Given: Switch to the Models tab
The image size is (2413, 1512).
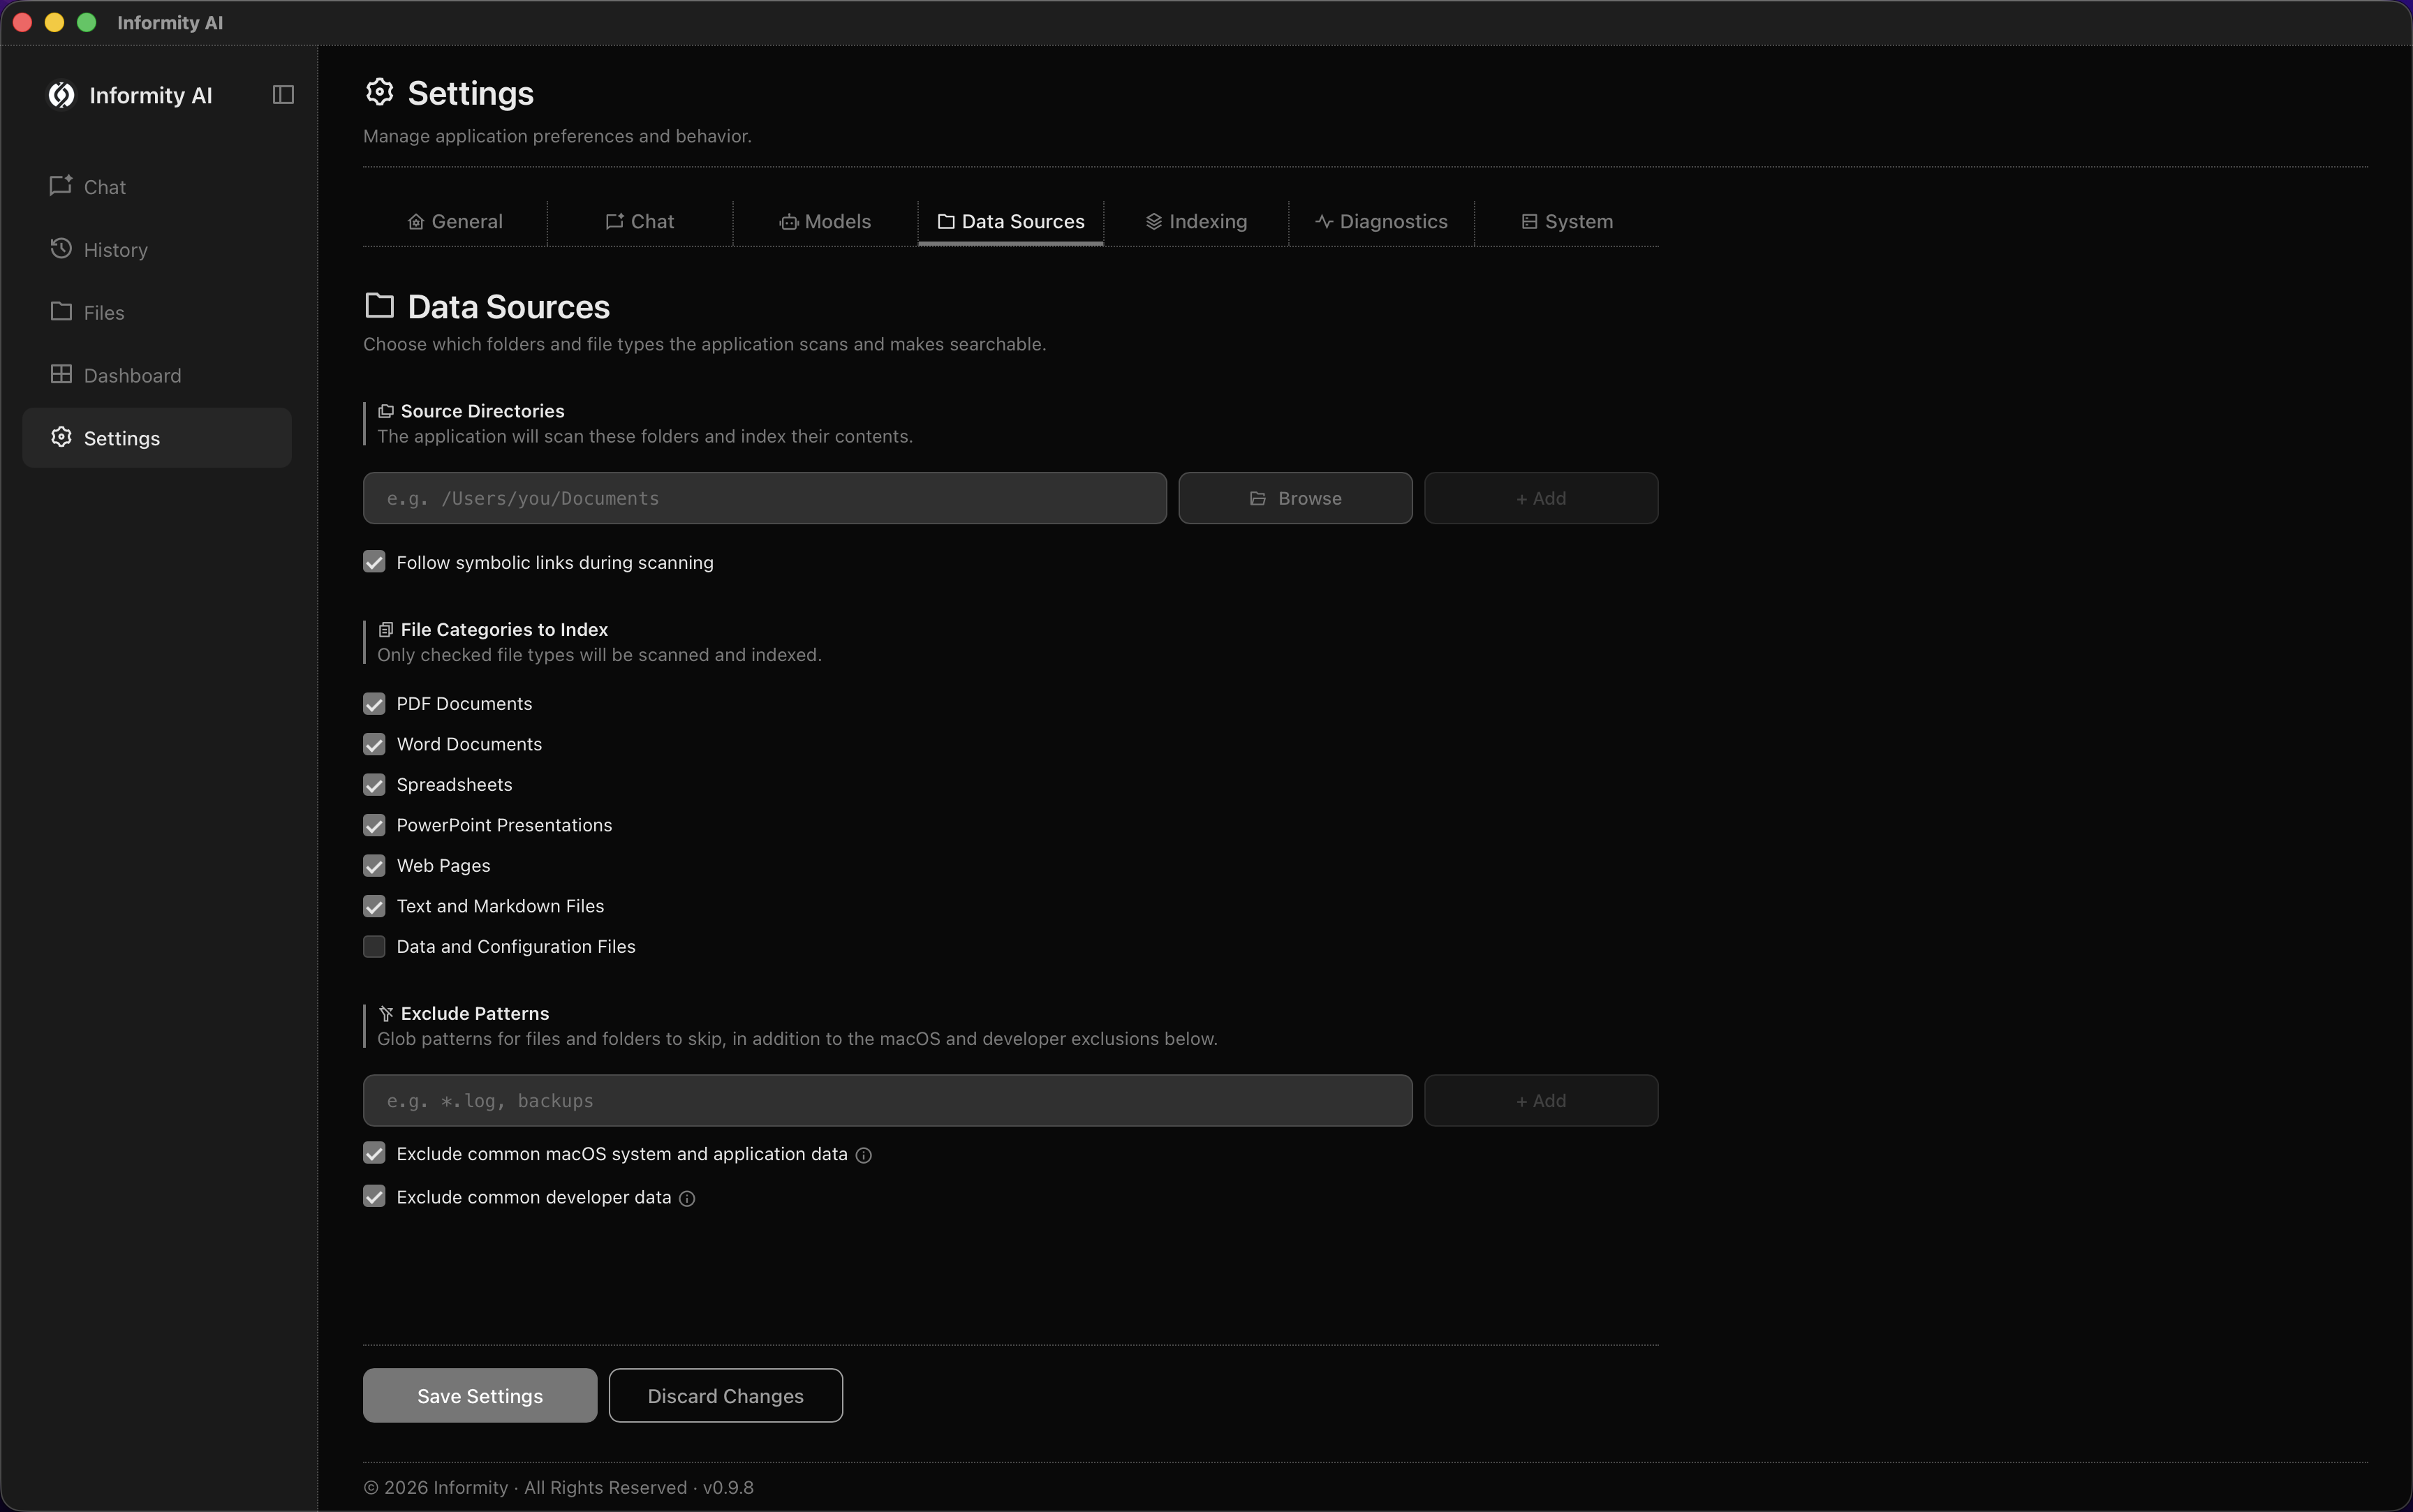Looking at the screenshot, I should (x=825, y=222).
